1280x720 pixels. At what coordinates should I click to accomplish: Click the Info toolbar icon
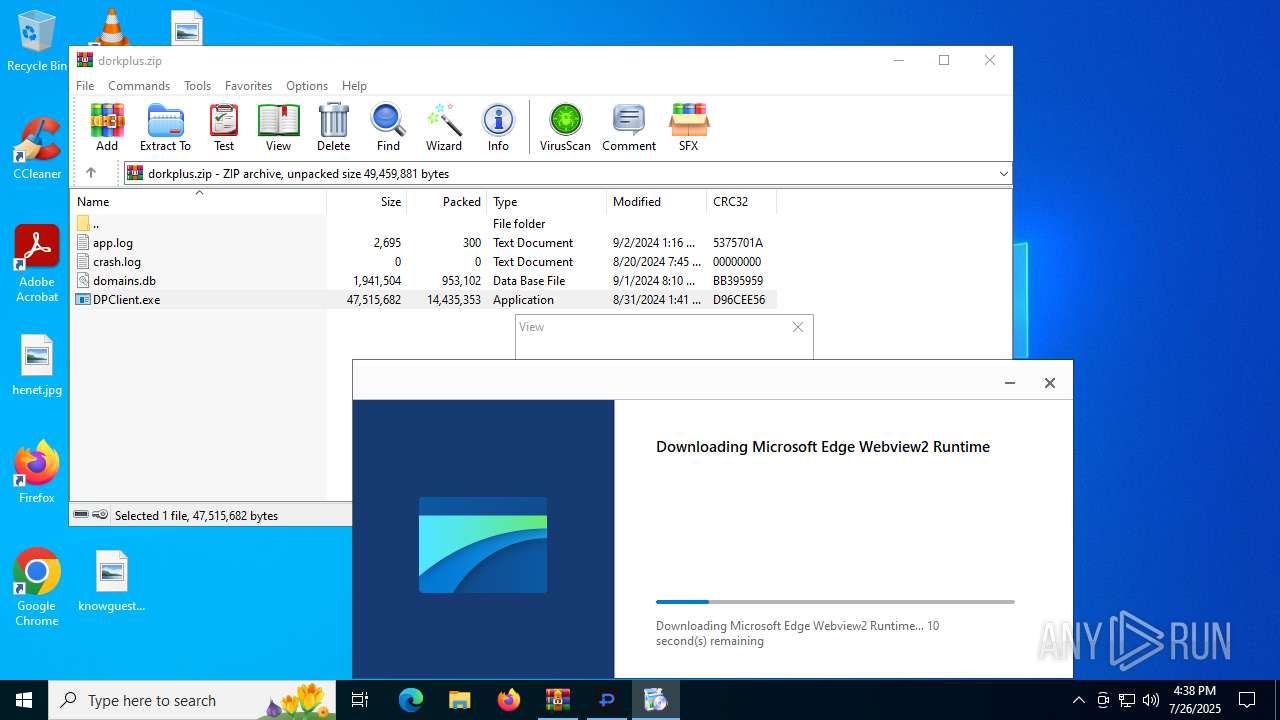[498, 127]
